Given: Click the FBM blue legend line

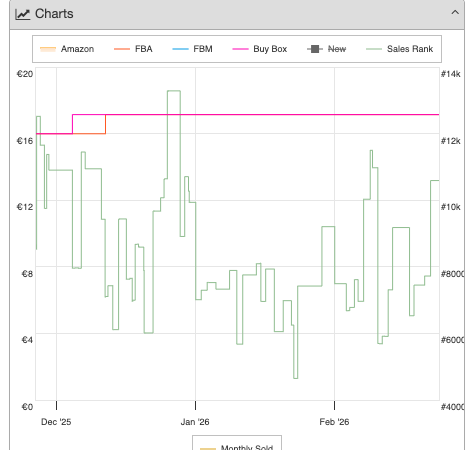Looking at the screenshot, I should (x=180, y=49).
